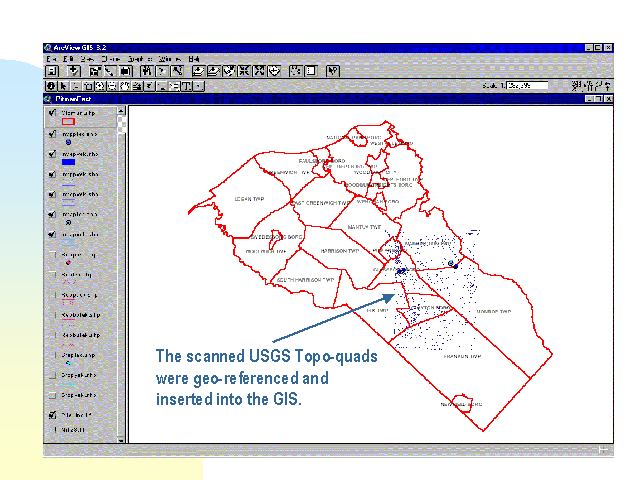Click the View window title bar
This screenshot has height=480, width=640.
(x=300, y=99)
